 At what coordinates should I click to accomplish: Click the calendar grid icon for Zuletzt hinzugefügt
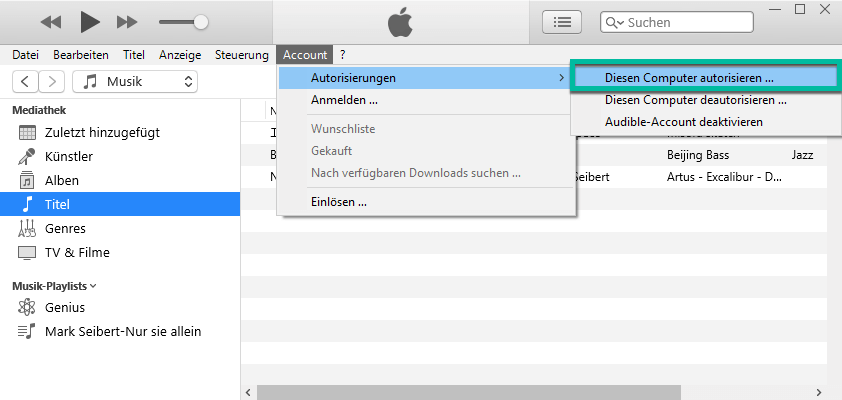pos(27,133)
